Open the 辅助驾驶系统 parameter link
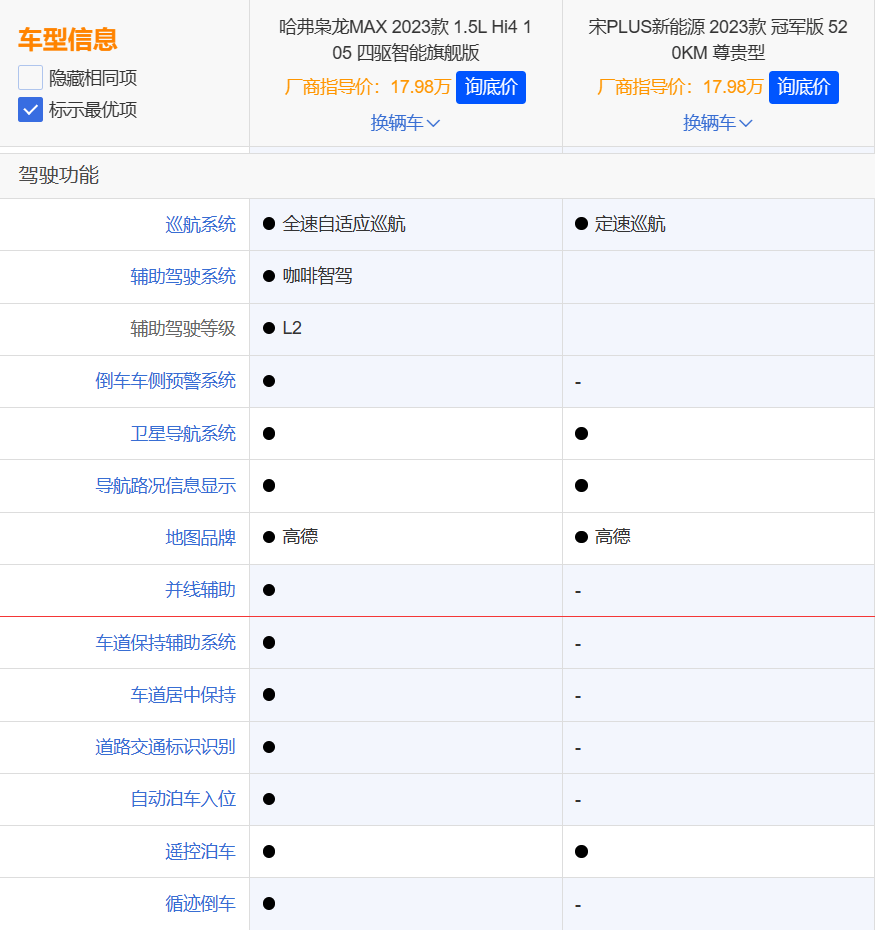Screen dimensions: 875x930 click(183, 276)
